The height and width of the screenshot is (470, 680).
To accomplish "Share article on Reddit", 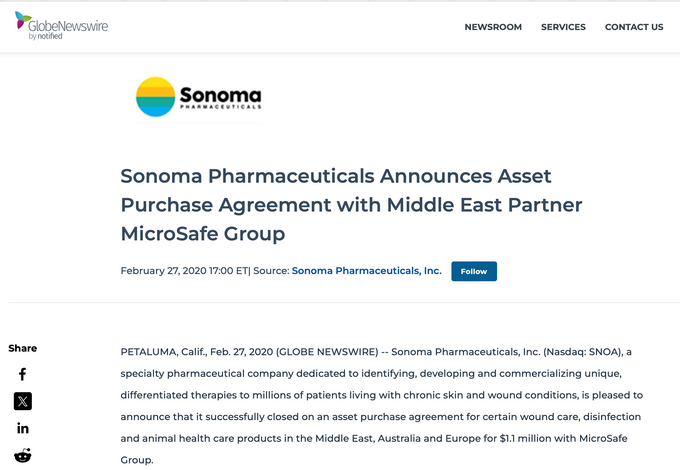I will click(x=22, y=455).
